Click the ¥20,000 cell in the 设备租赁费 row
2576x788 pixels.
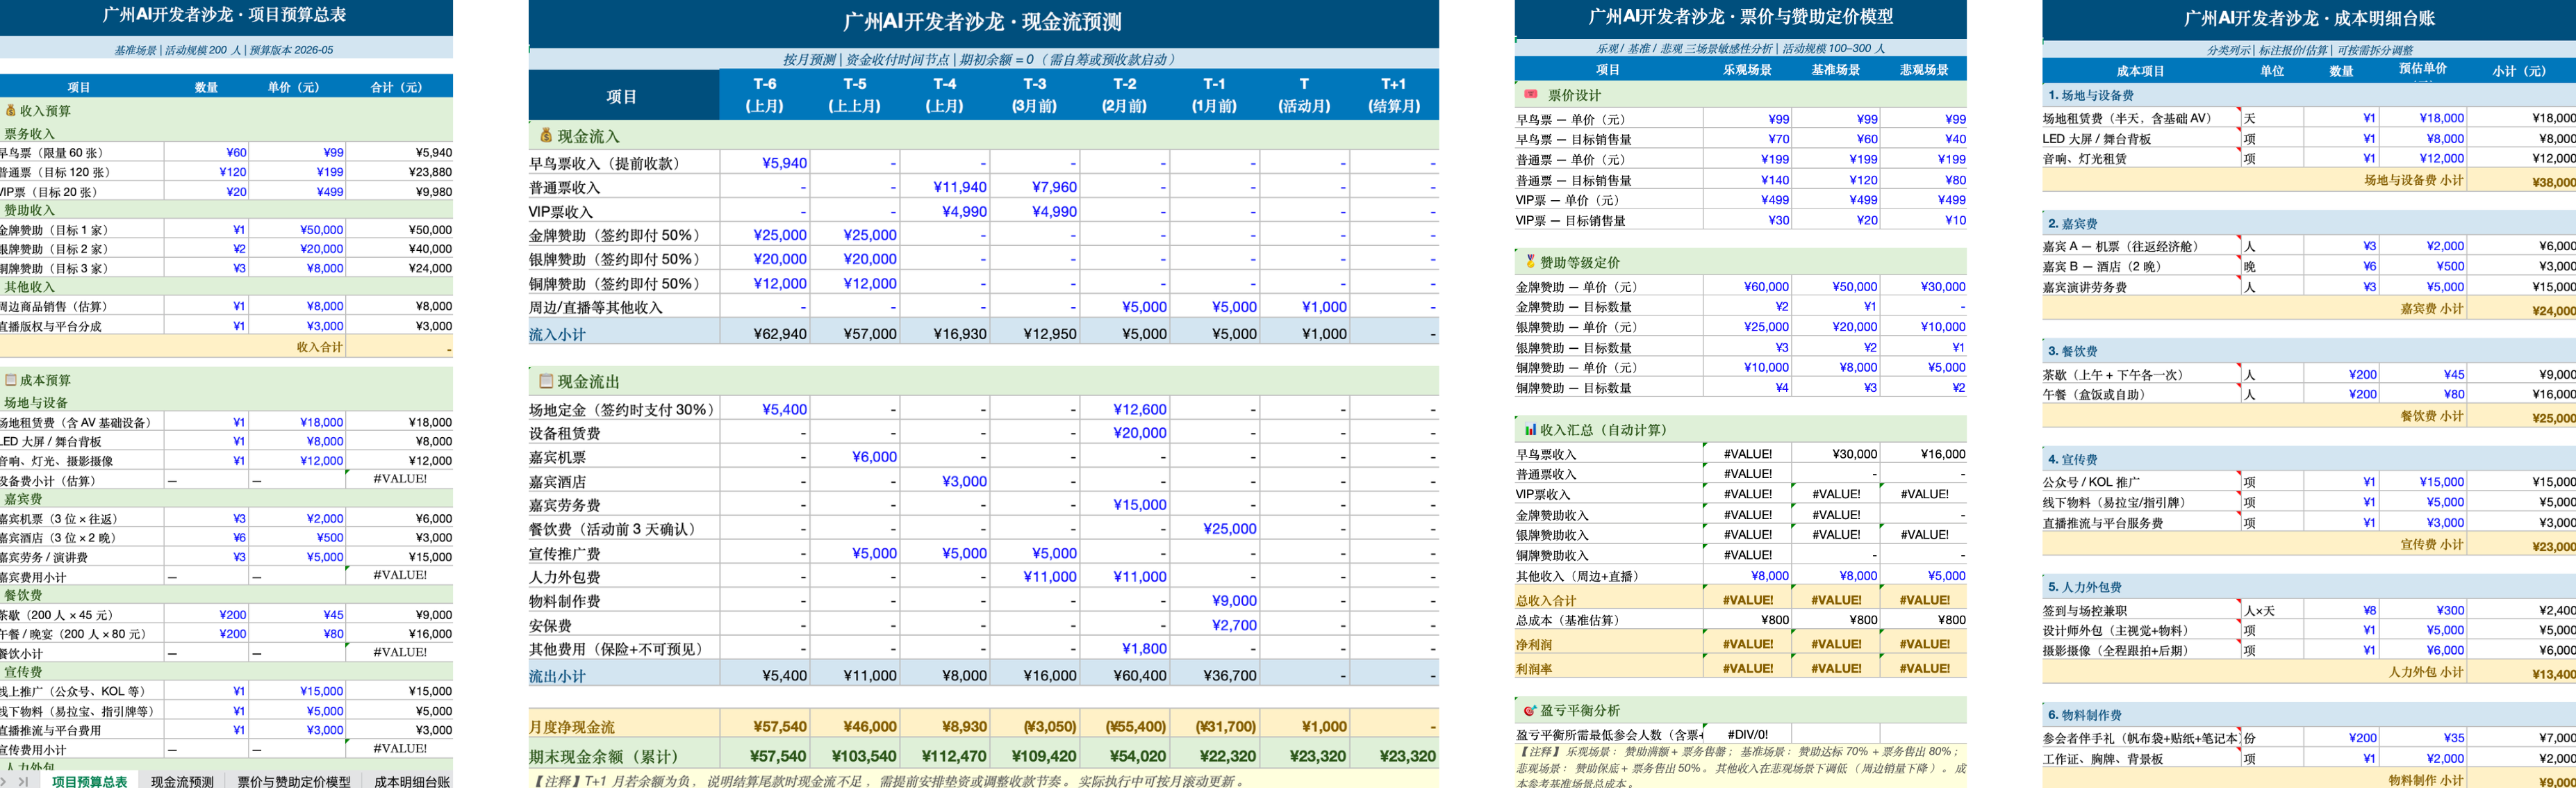click(x=1140, y=433)
